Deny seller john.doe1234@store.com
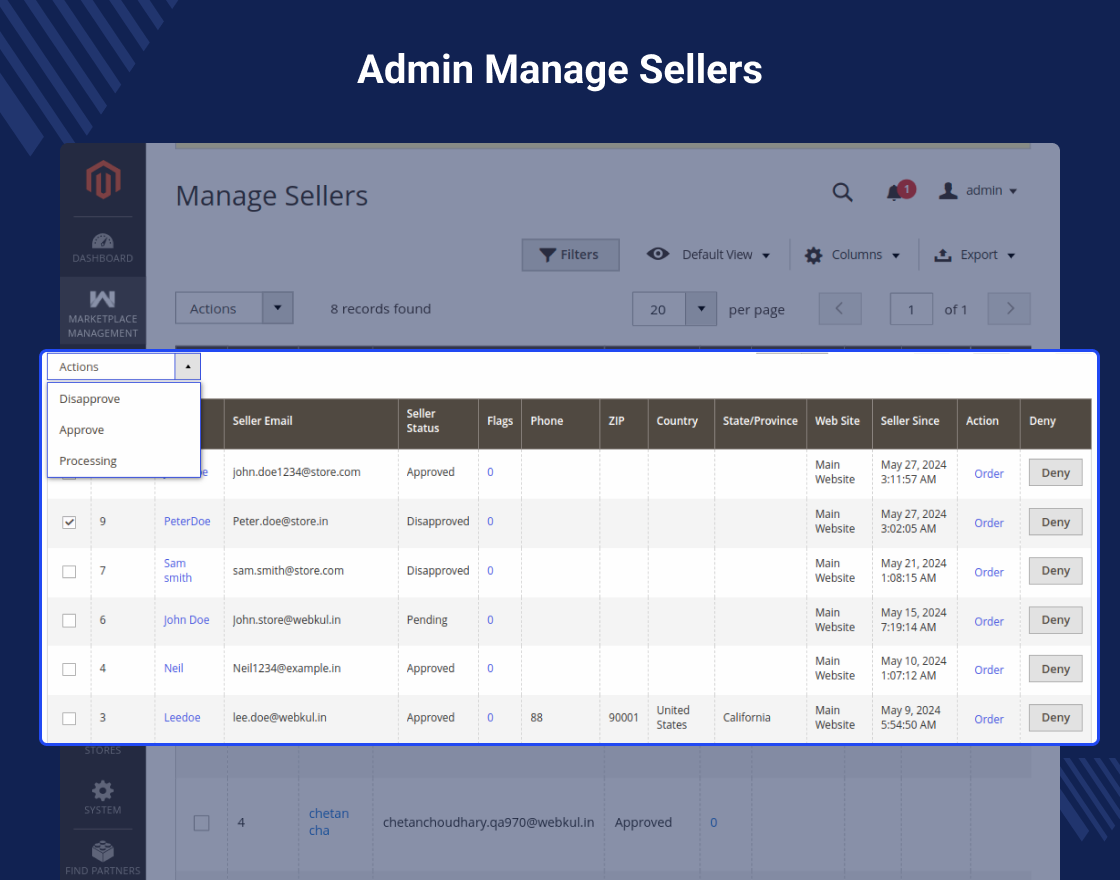 point(1055,473)
